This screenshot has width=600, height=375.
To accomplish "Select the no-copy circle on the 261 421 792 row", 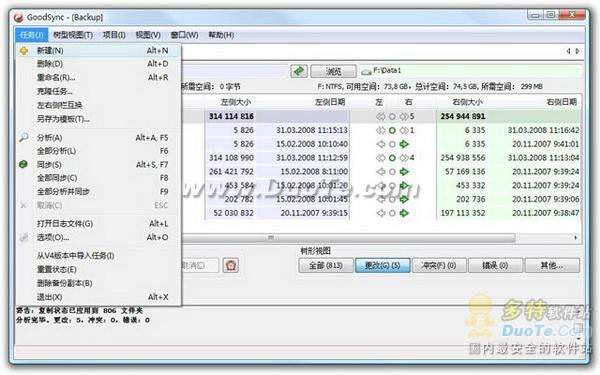I will (392, 172).
